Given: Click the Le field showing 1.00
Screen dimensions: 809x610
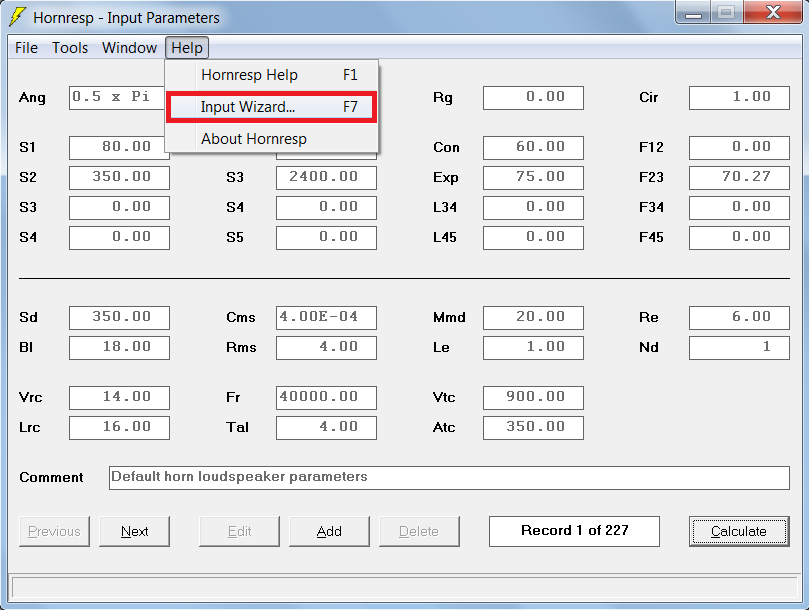Looking at the screenshot, I should tap(533, 347).
